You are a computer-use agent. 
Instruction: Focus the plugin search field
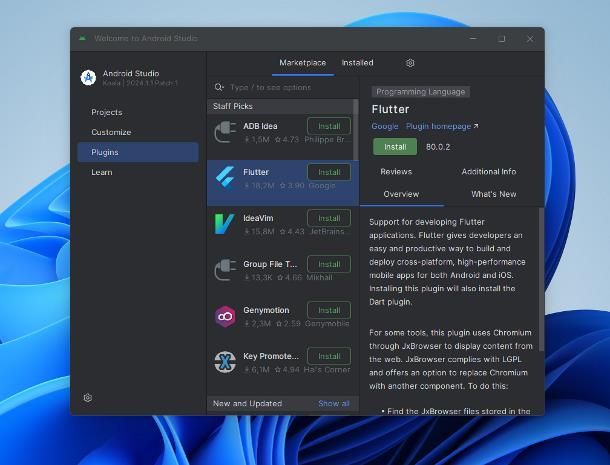283,87
